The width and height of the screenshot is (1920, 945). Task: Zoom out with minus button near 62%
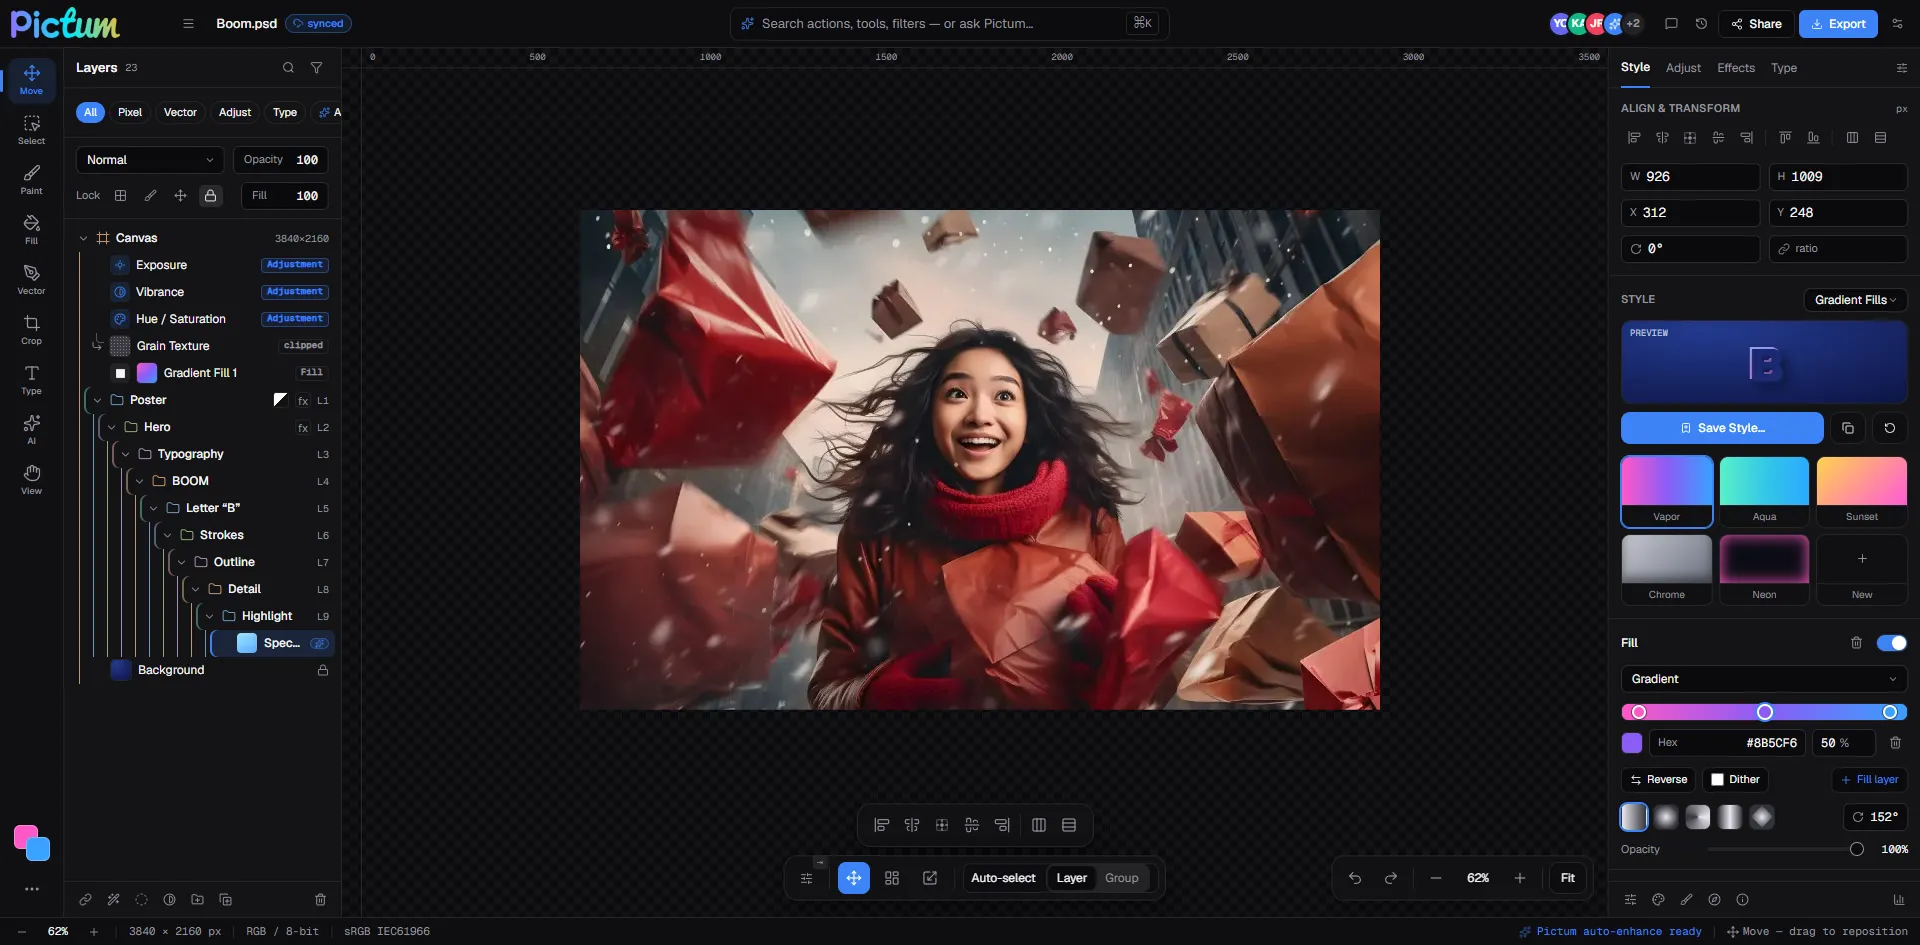[1436, 878]
